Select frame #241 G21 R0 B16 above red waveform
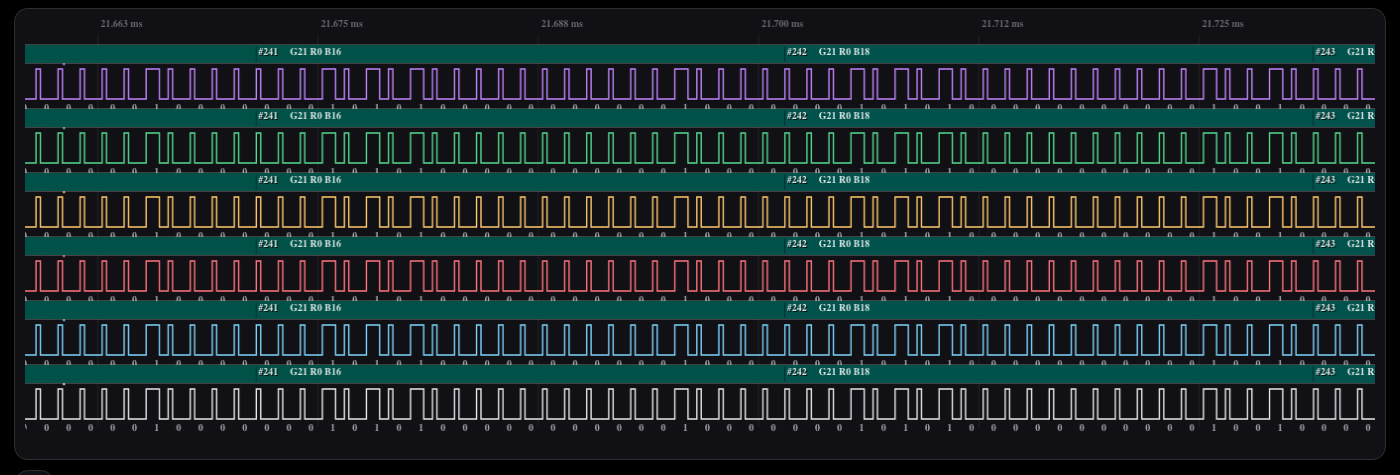1400x475 pixels. point(520,244)
